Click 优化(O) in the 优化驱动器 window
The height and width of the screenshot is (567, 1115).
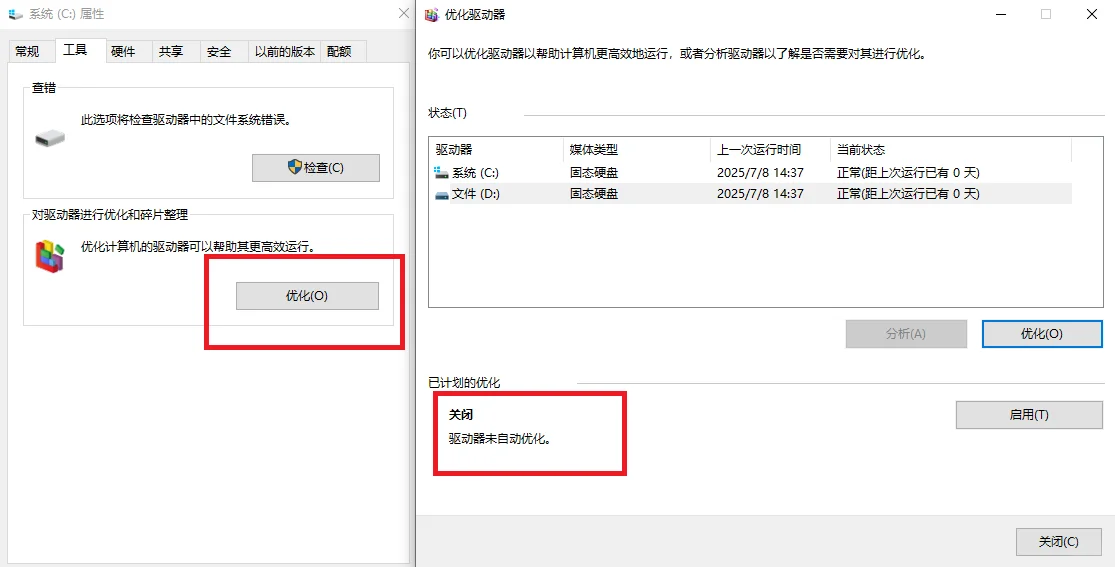tap(1042, 334)
